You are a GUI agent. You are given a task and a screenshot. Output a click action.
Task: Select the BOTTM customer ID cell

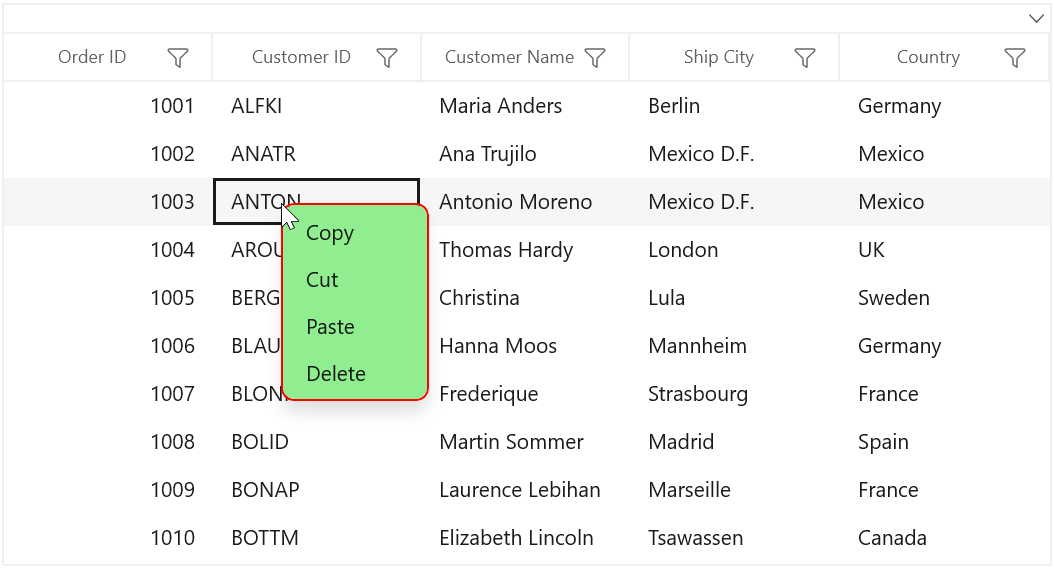coord(317,538)
